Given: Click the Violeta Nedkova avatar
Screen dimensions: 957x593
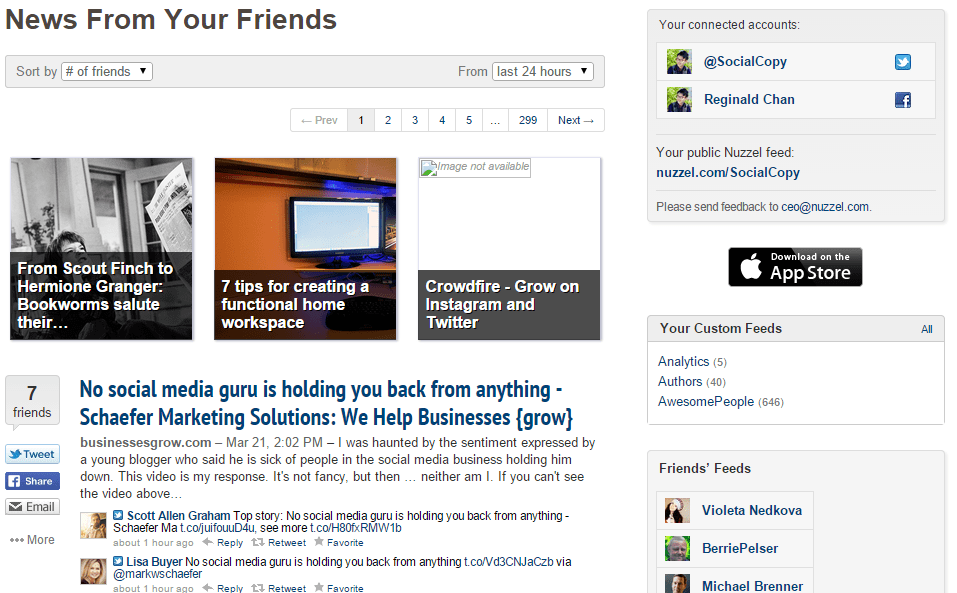Looking at the screenshot, I should pos(677,511).
